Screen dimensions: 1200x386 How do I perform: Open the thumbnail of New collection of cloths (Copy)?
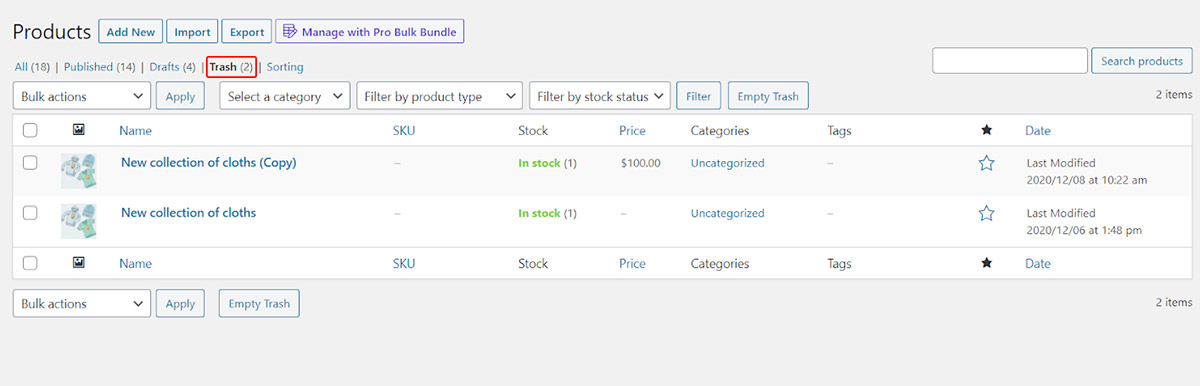point(78,171)
